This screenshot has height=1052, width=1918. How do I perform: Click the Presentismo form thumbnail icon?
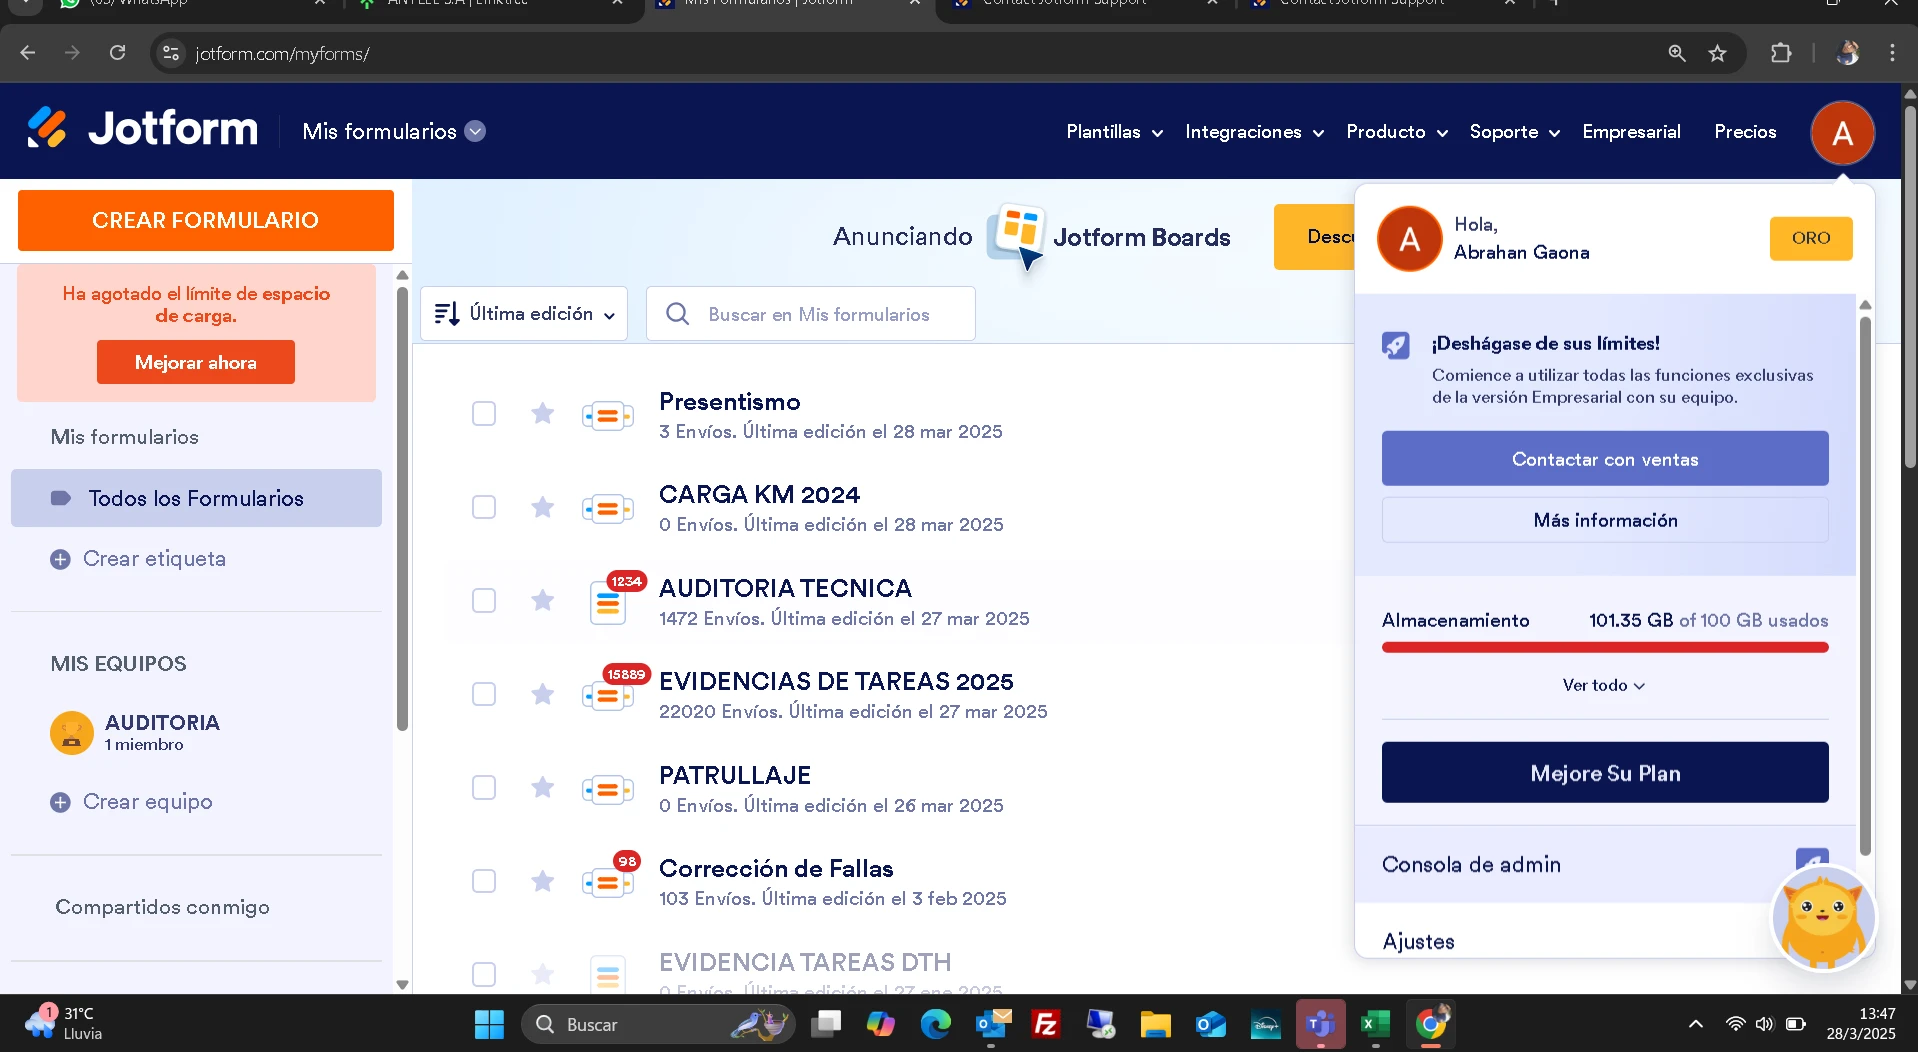(608, 414)
